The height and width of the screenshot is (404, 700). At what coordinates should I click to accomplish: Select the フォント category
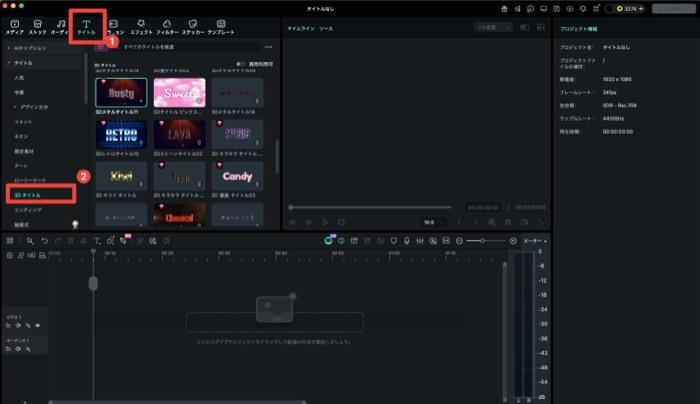[23, 122]
